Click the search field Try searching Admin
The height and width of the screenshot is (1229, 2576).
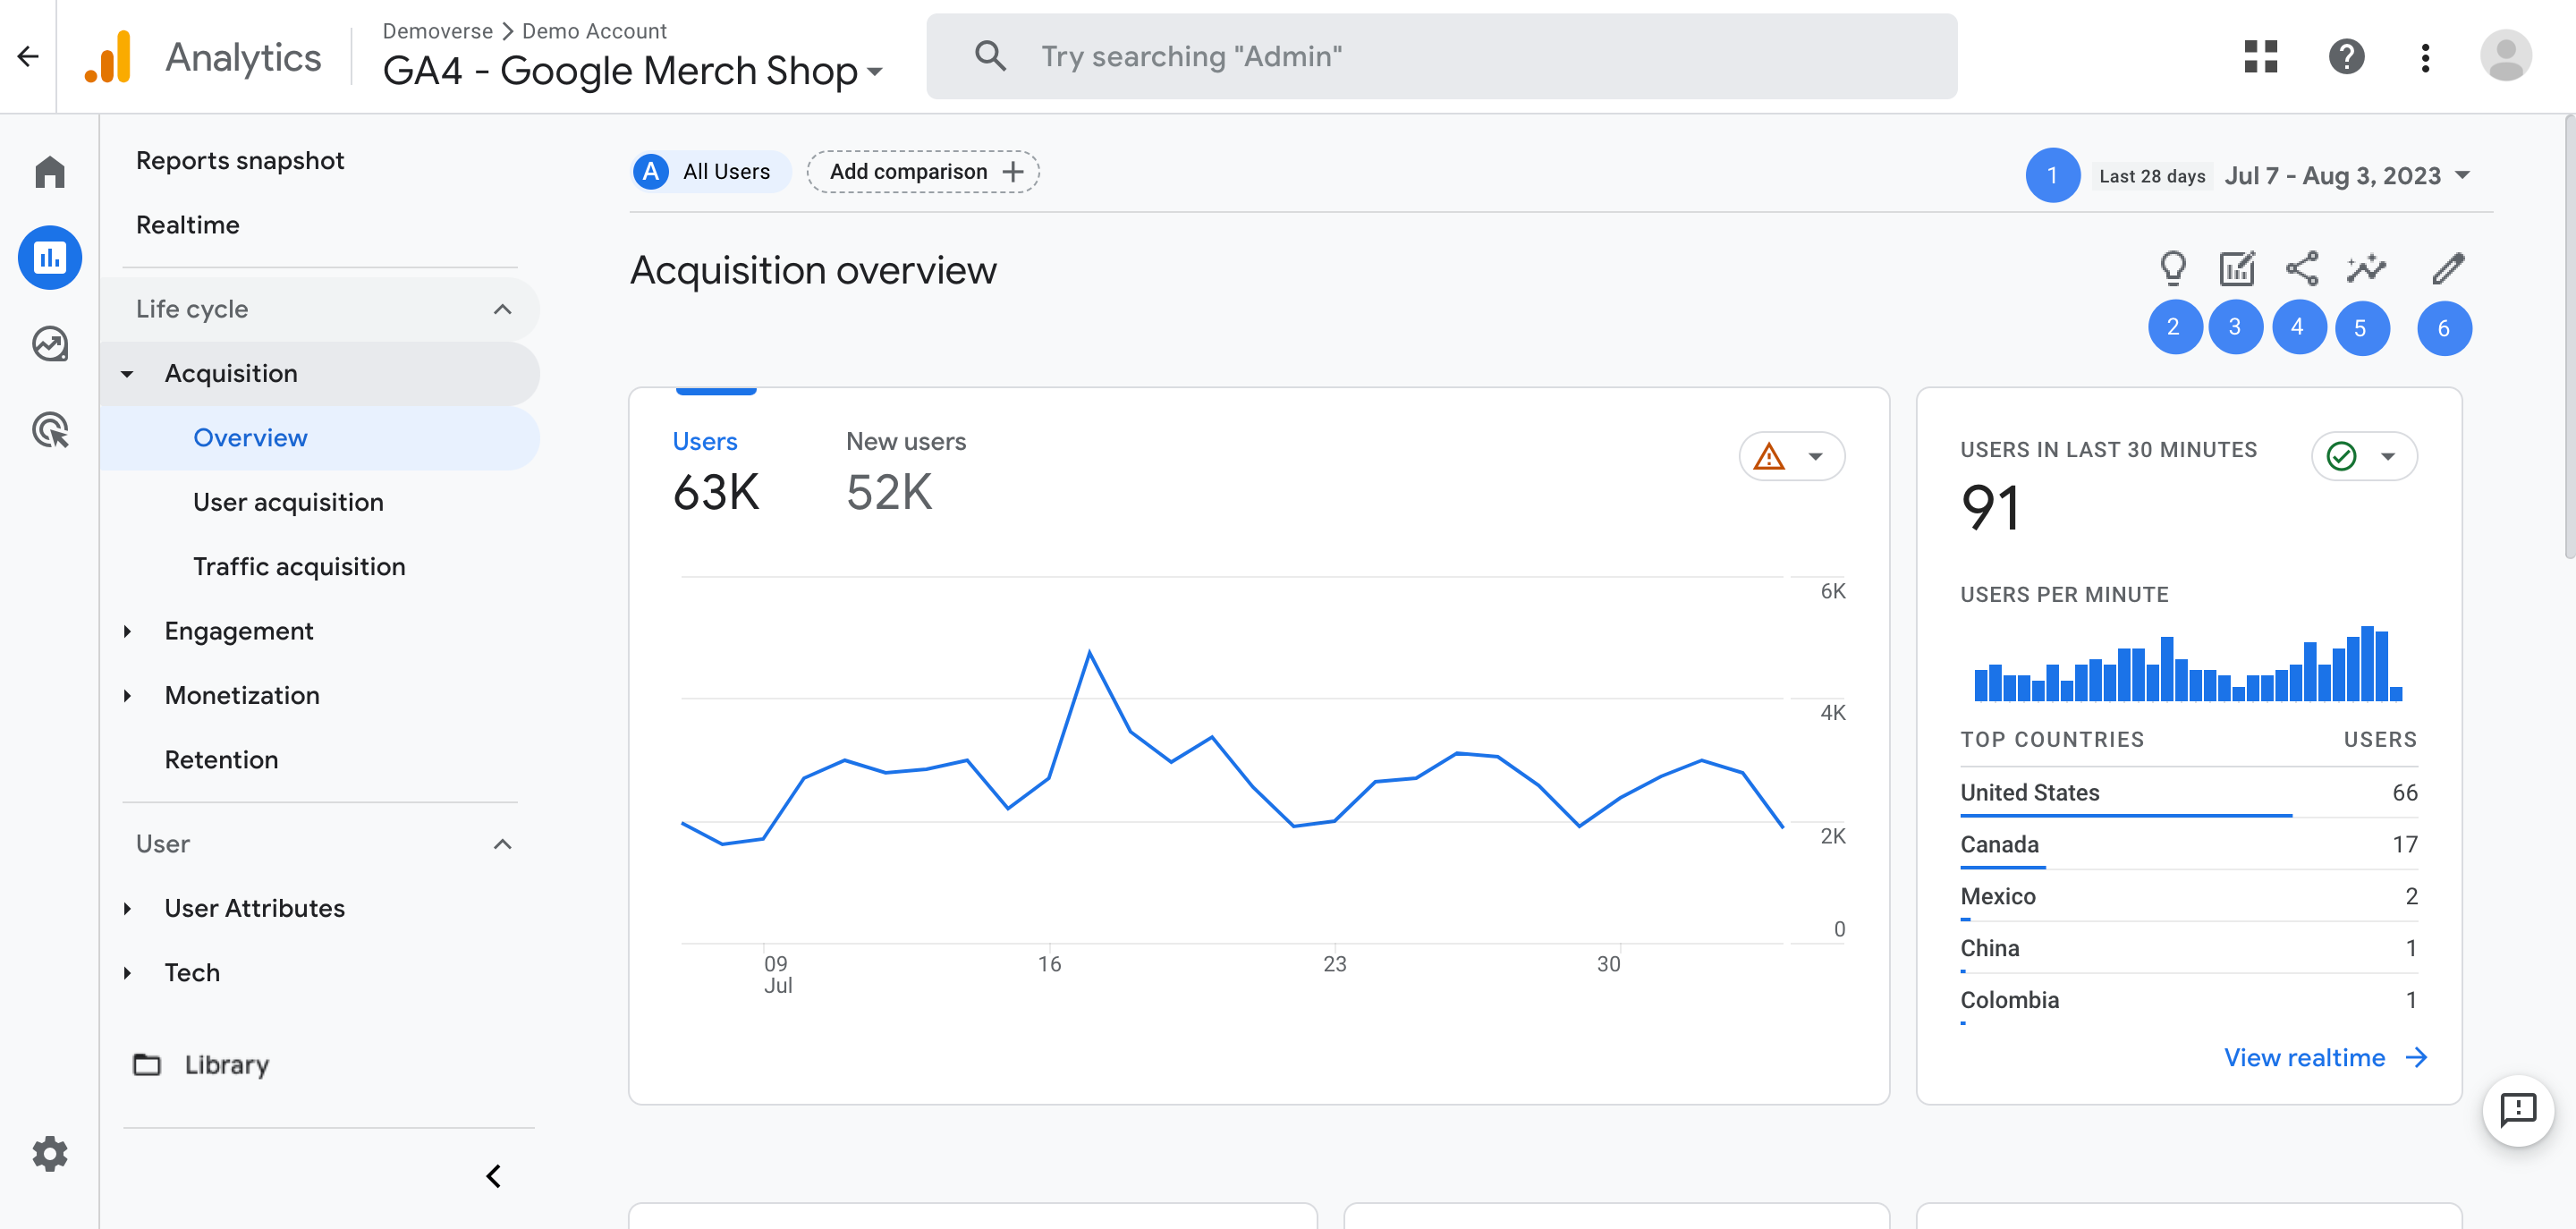1441,56
